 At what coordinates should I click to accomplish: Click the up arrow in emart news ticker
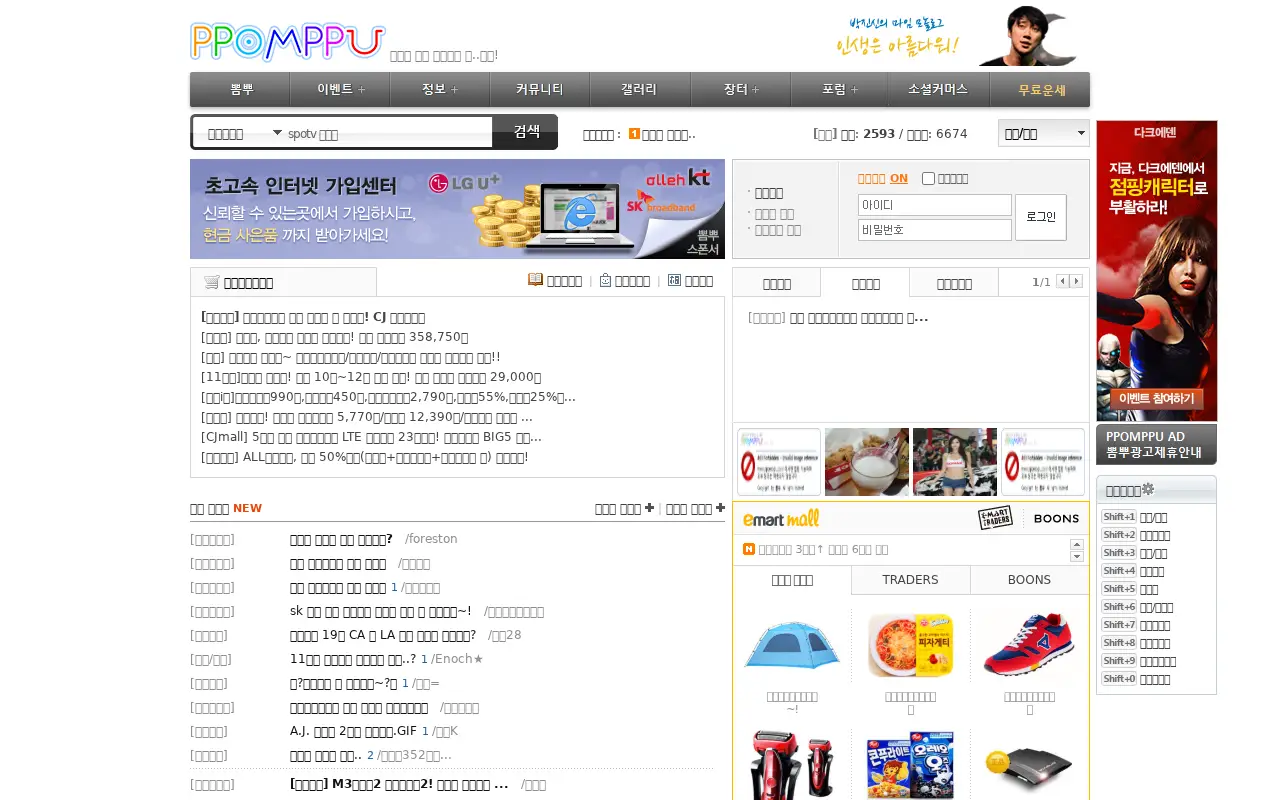coord(1077,543)
